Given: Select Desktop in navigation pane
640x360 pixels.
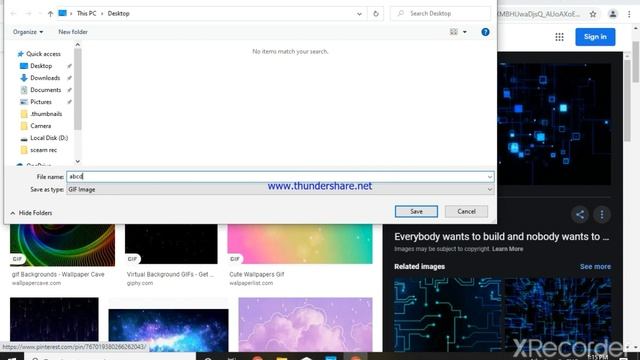Looking at the screenshot, I should [x=41, y=66].
